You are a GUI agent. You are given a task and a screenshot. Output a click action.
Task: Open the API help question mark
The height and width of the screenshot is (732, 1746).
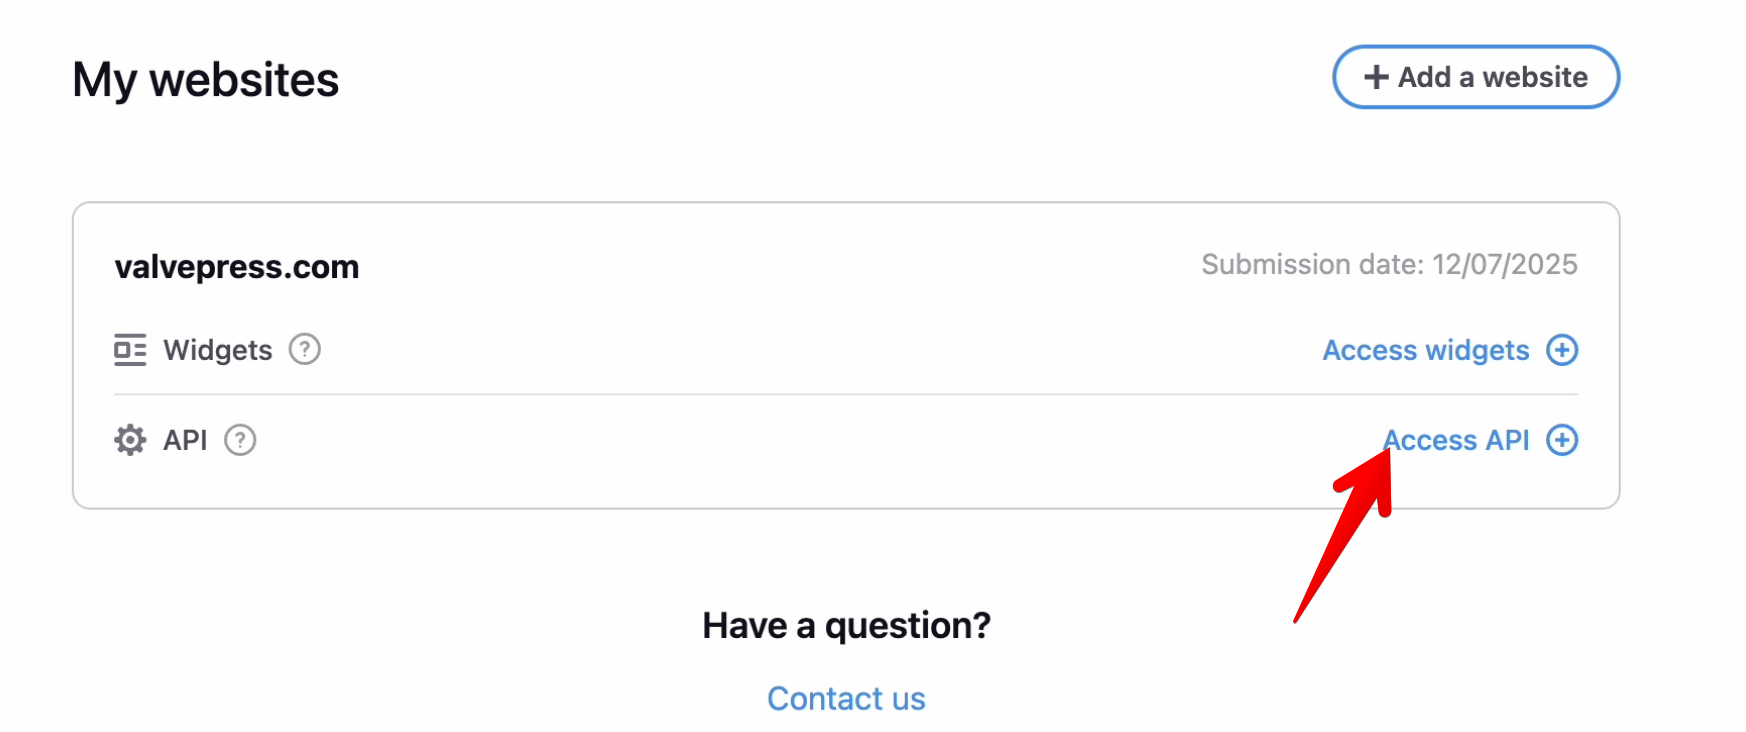pos(240,440)
